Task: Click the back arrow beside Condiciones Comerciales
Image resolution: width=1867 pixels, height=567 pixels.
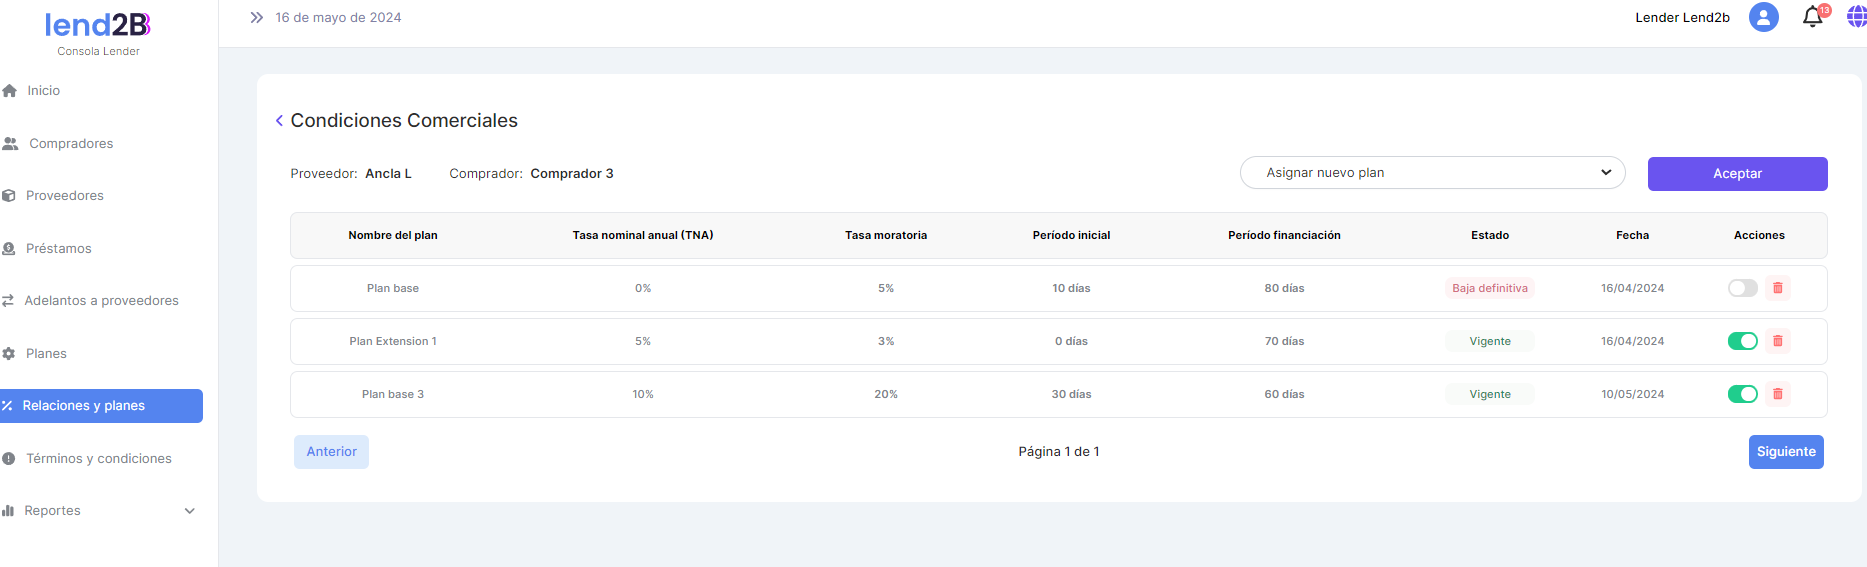Action: click(x=279, y=121)
